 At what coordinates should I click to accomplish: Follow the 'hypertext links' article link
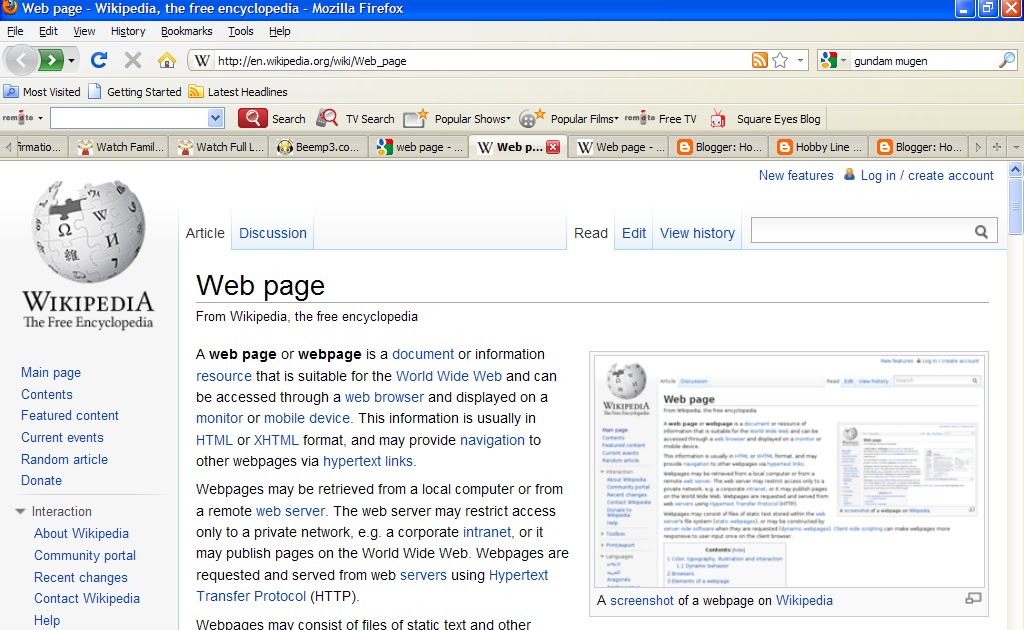click(368, 461)
